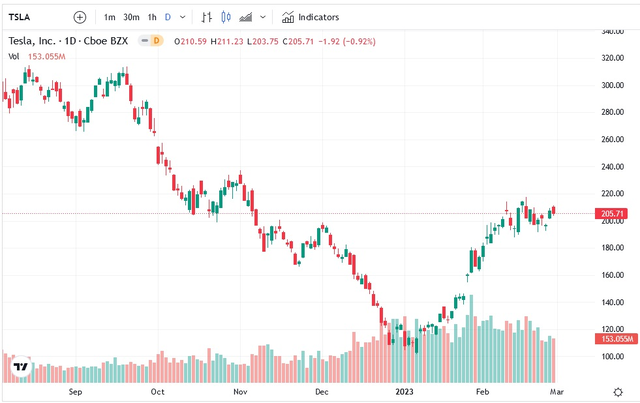Click the O210.59 open value
This screenshot has height=403, width=640.
click(190, 41)
